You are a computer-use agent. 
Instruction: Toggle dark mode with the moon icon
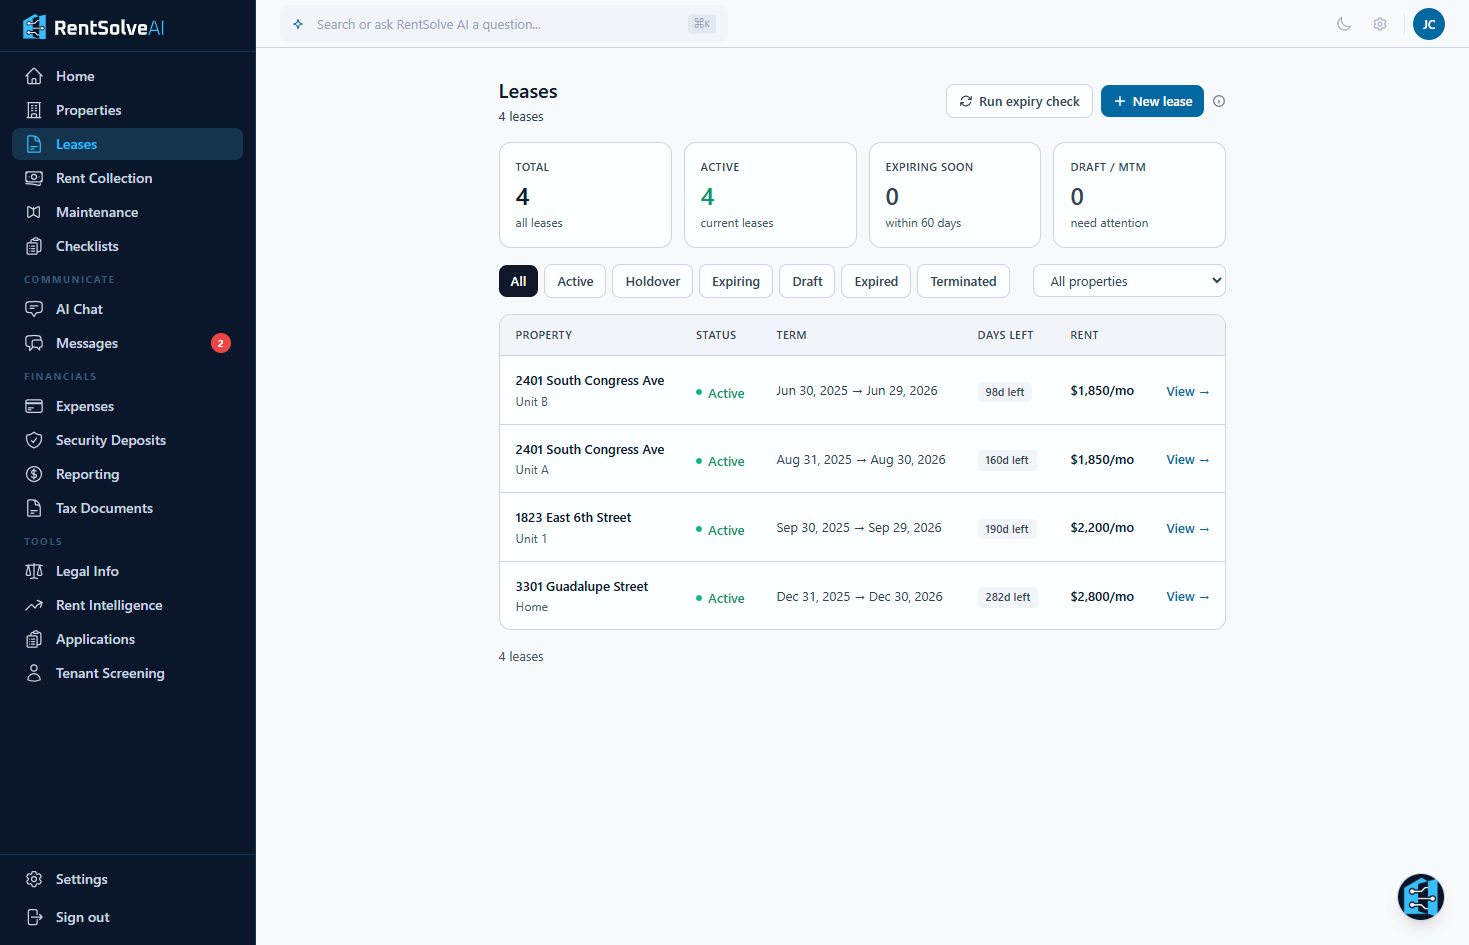[1344, 24]
